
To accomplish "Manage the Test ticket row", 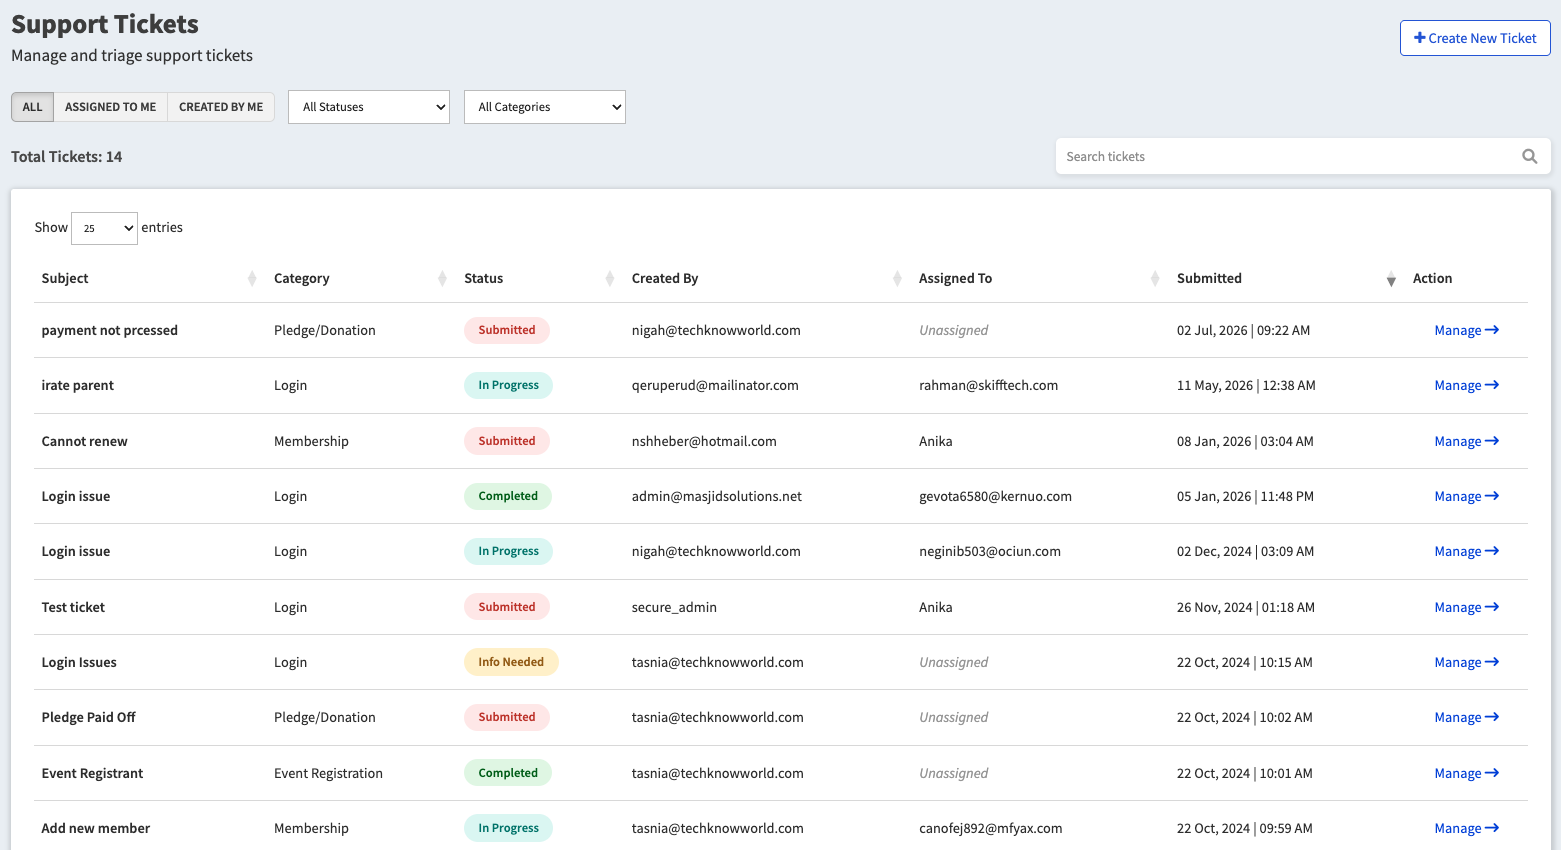I will point(1466,607).
